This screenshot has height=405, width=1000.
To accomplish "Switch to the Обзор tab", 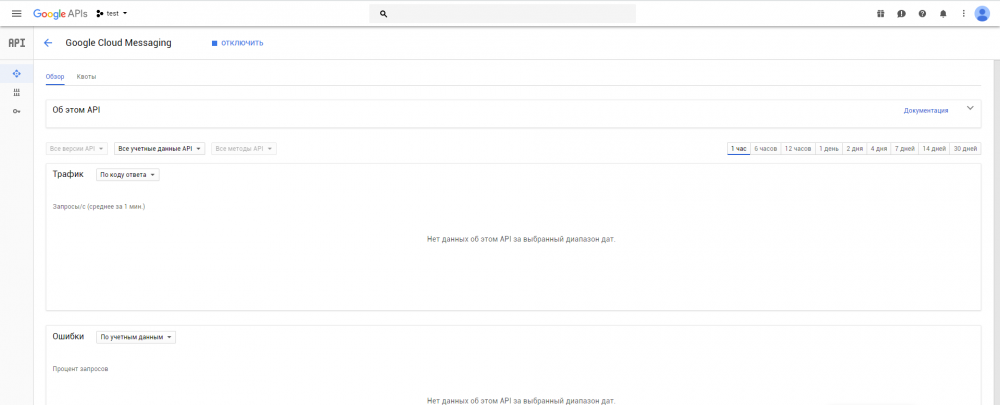I will (55, 77).
